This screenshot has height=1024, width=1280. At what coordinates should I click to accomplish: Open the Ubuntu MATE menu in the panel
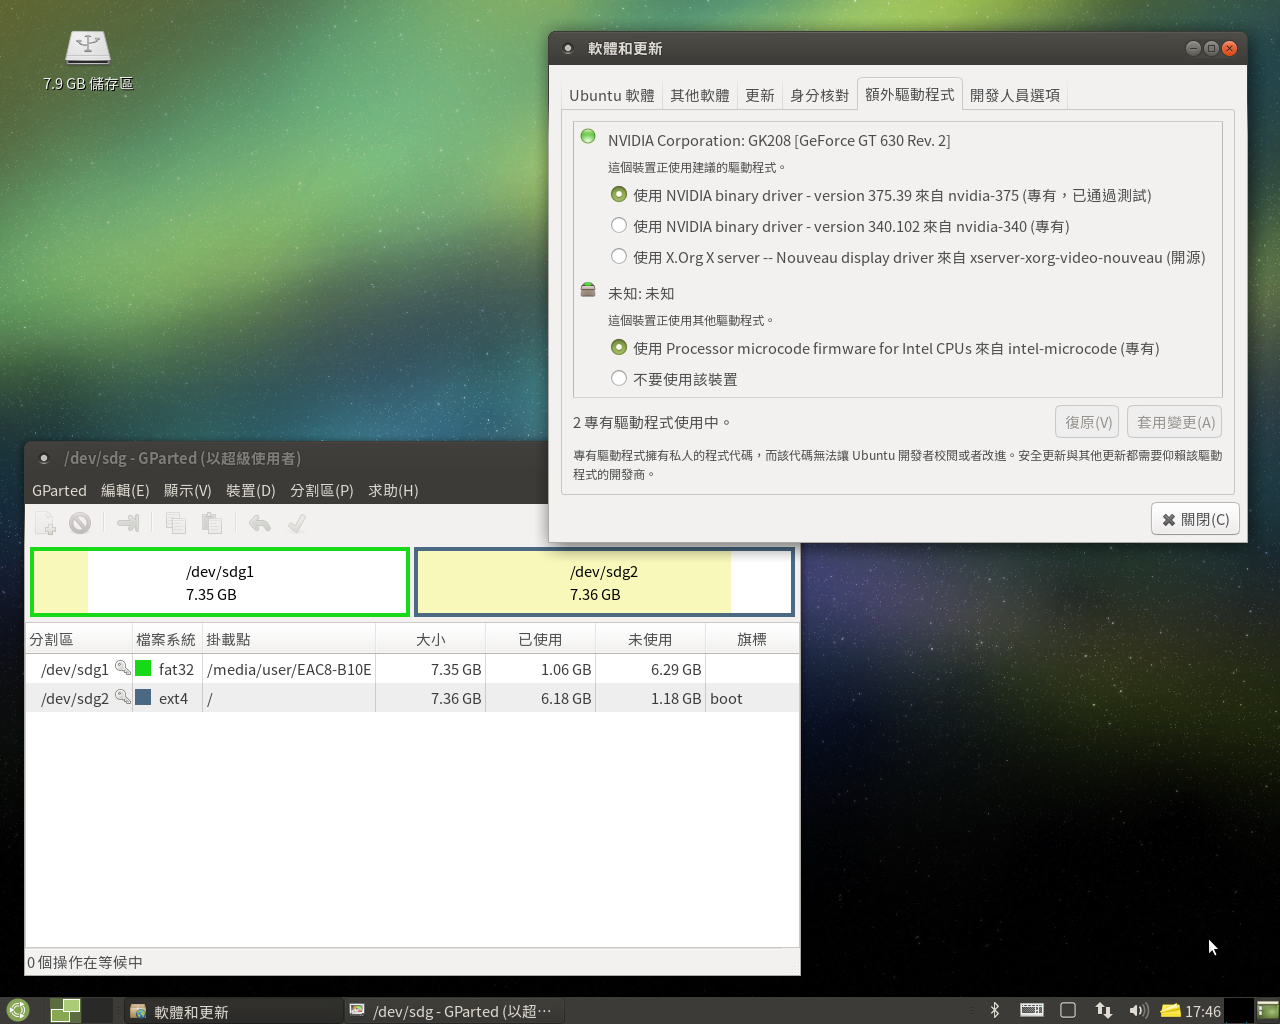(18, 1010)
